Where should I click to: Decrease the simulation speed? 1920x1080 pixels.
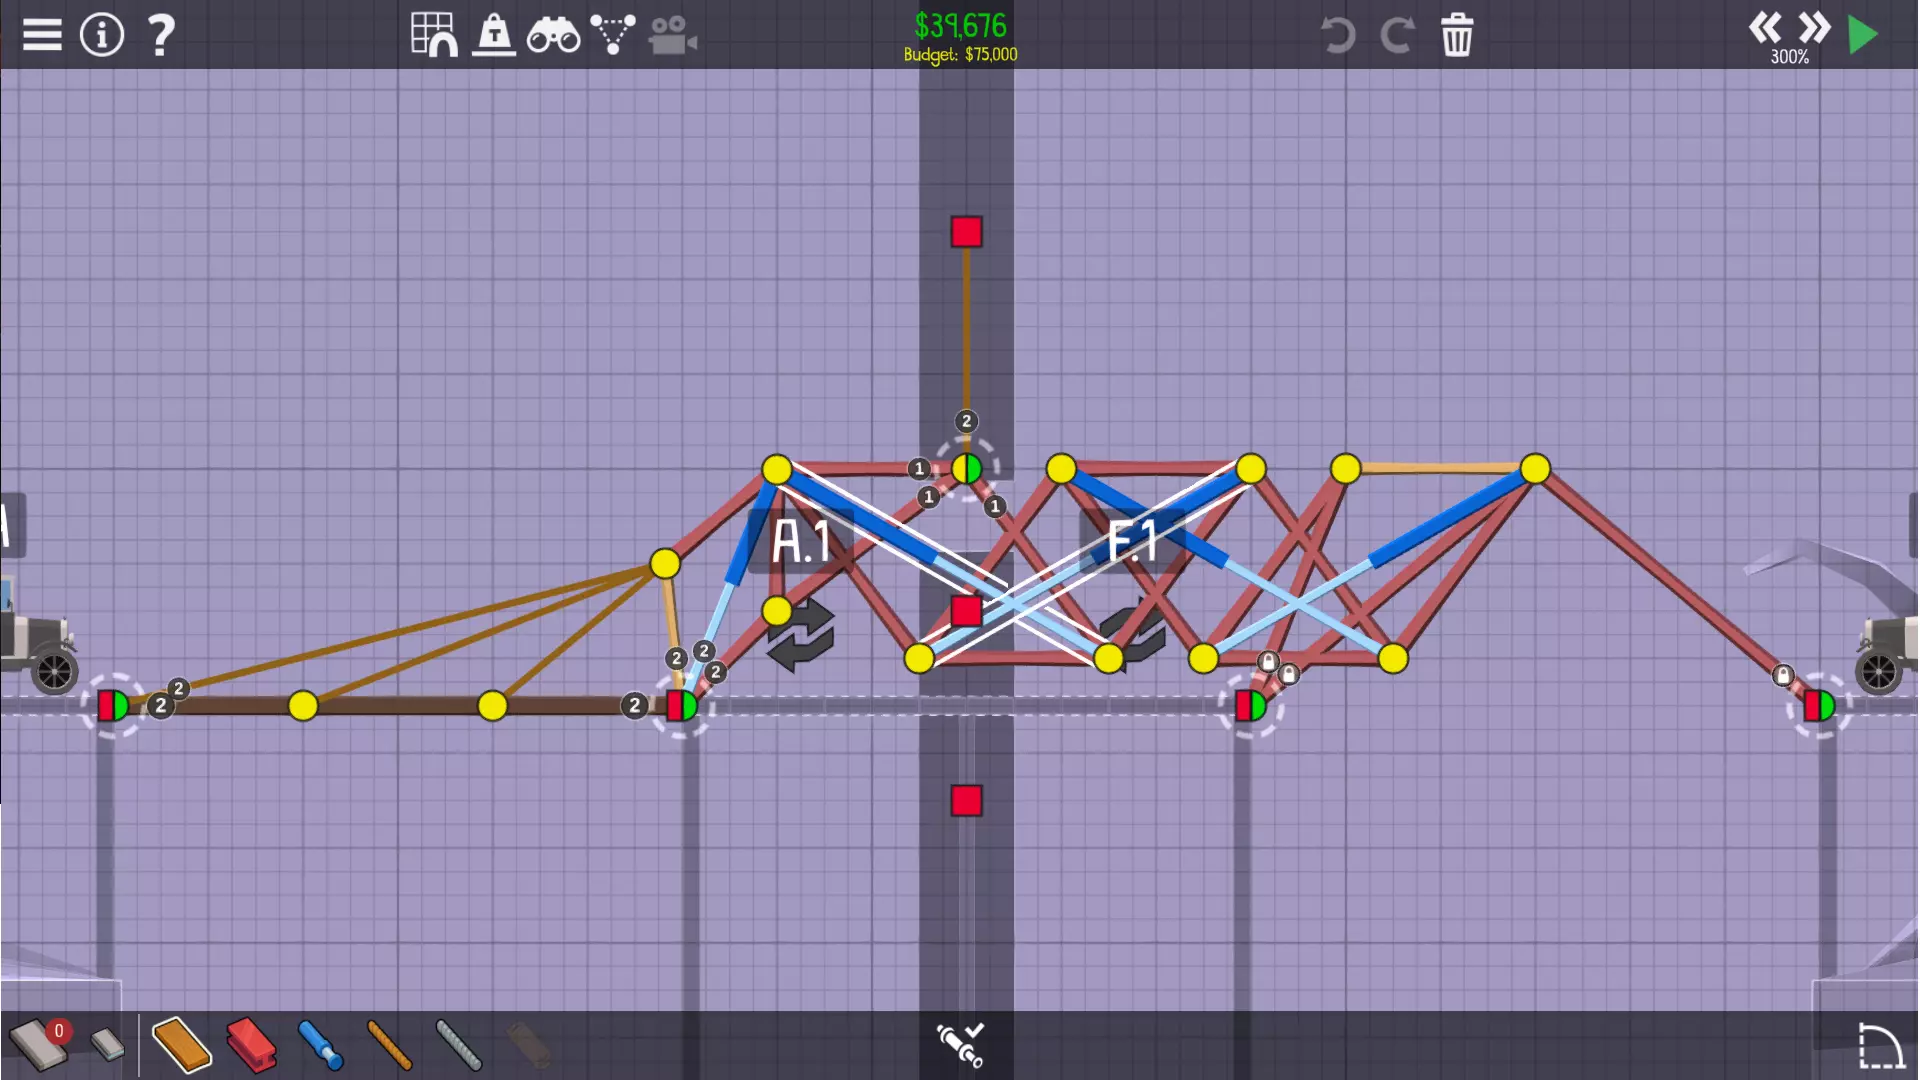[x=1764, y=27]
